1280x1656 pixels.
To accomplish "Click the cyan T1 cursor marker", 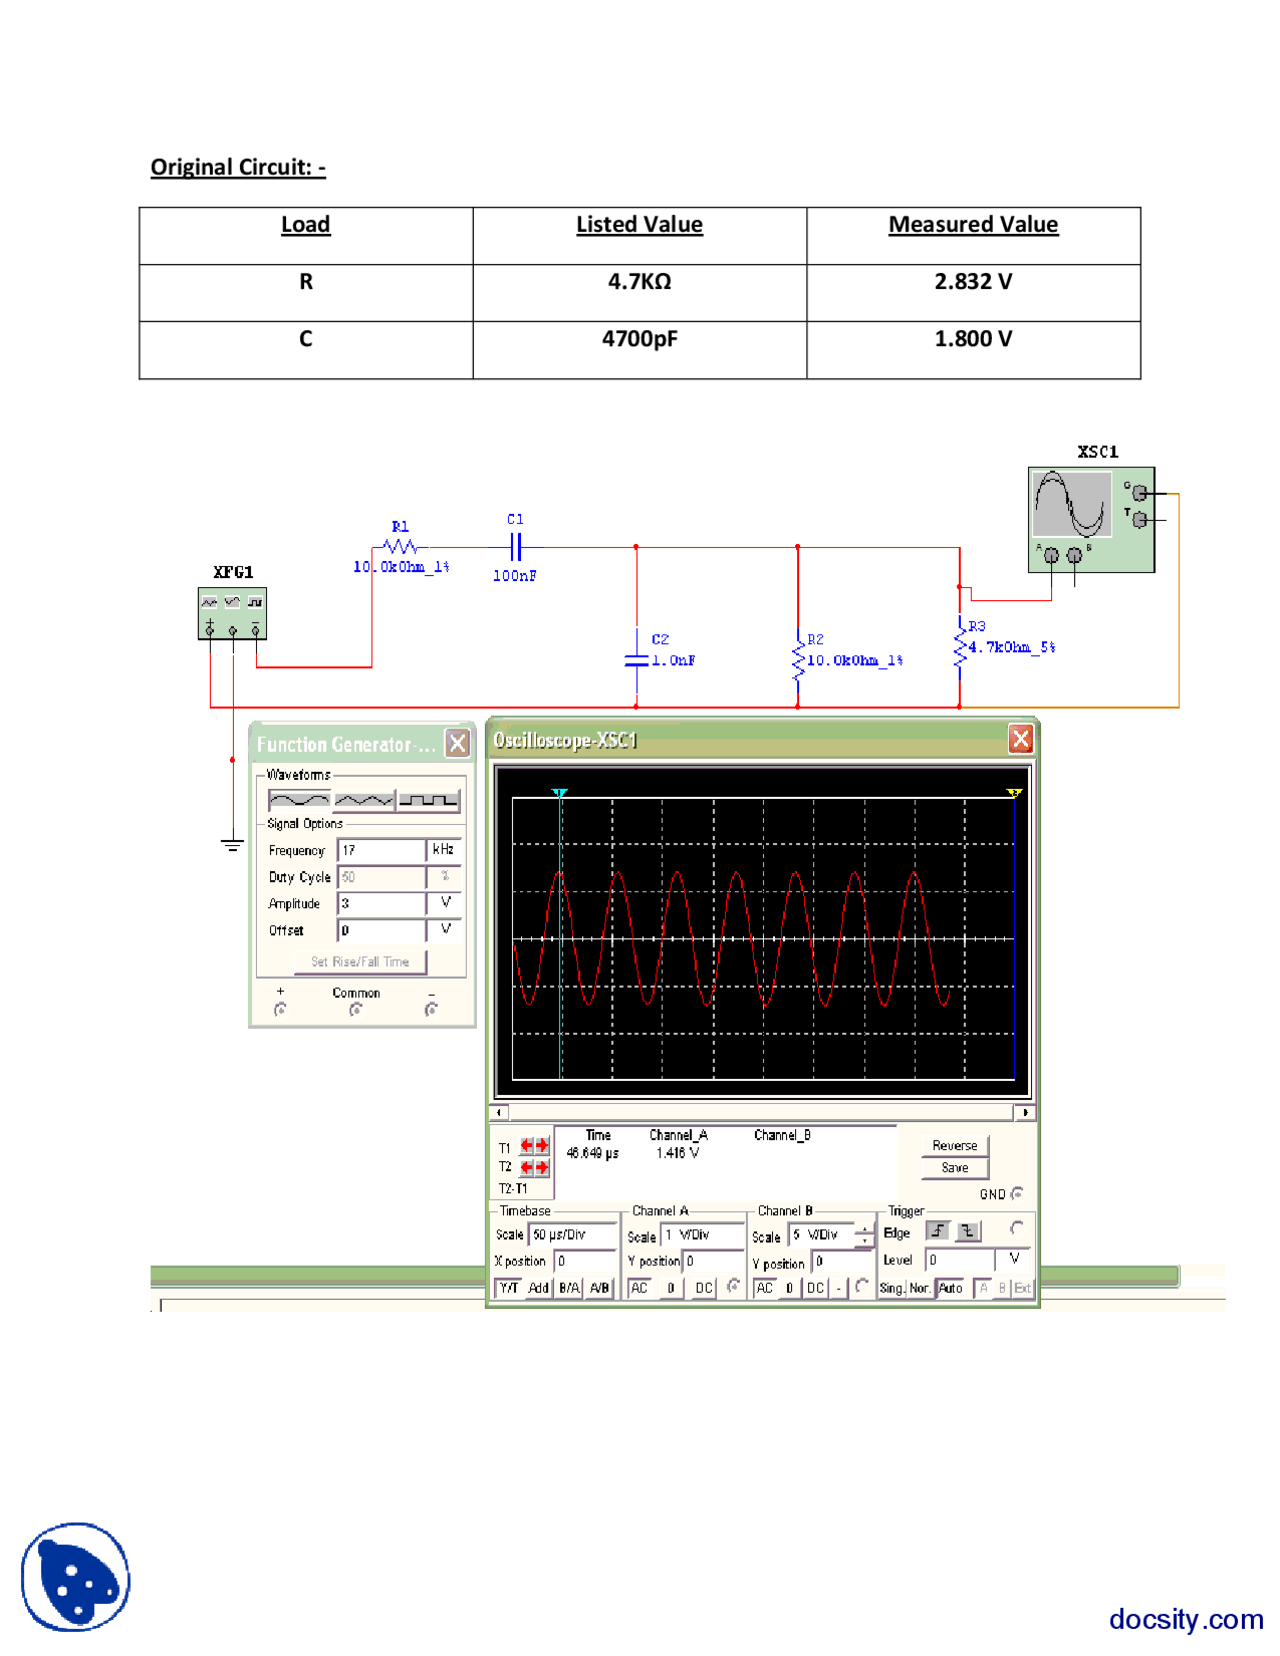I will (560, 793).
